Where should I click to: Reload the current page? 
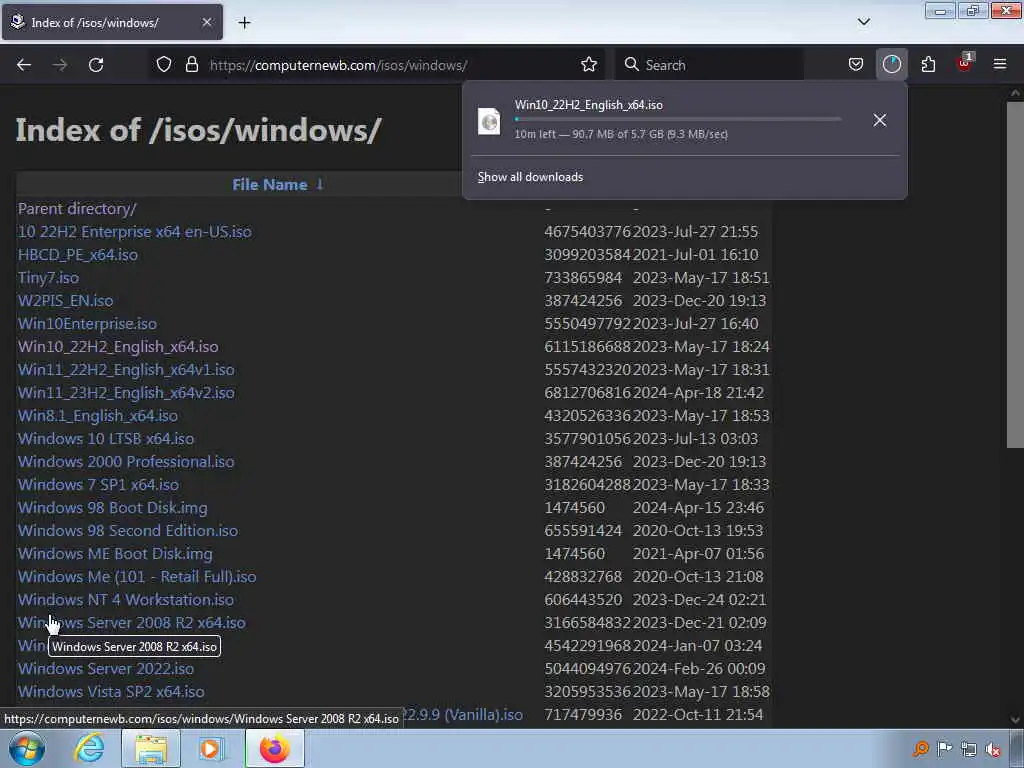(x=96, y=65)
